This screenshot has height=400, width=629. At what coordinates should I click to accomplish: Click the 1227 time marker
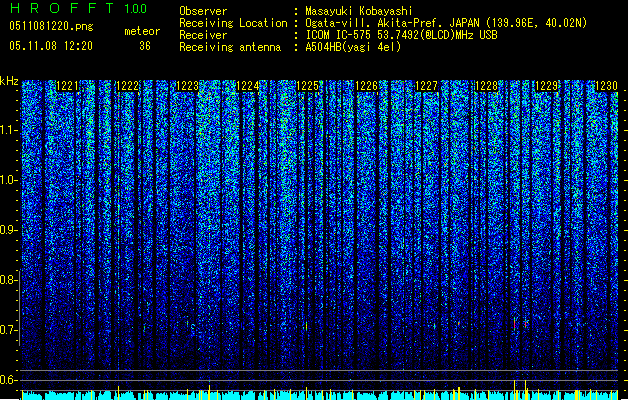click(427, 86)
